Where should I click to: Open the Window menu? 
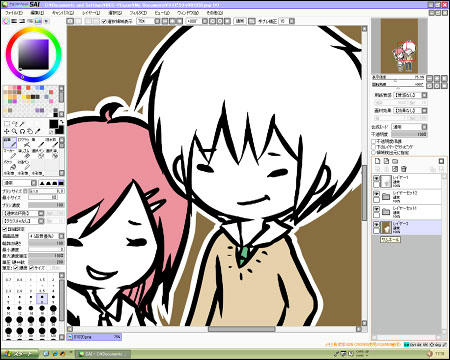coord(188,13)
